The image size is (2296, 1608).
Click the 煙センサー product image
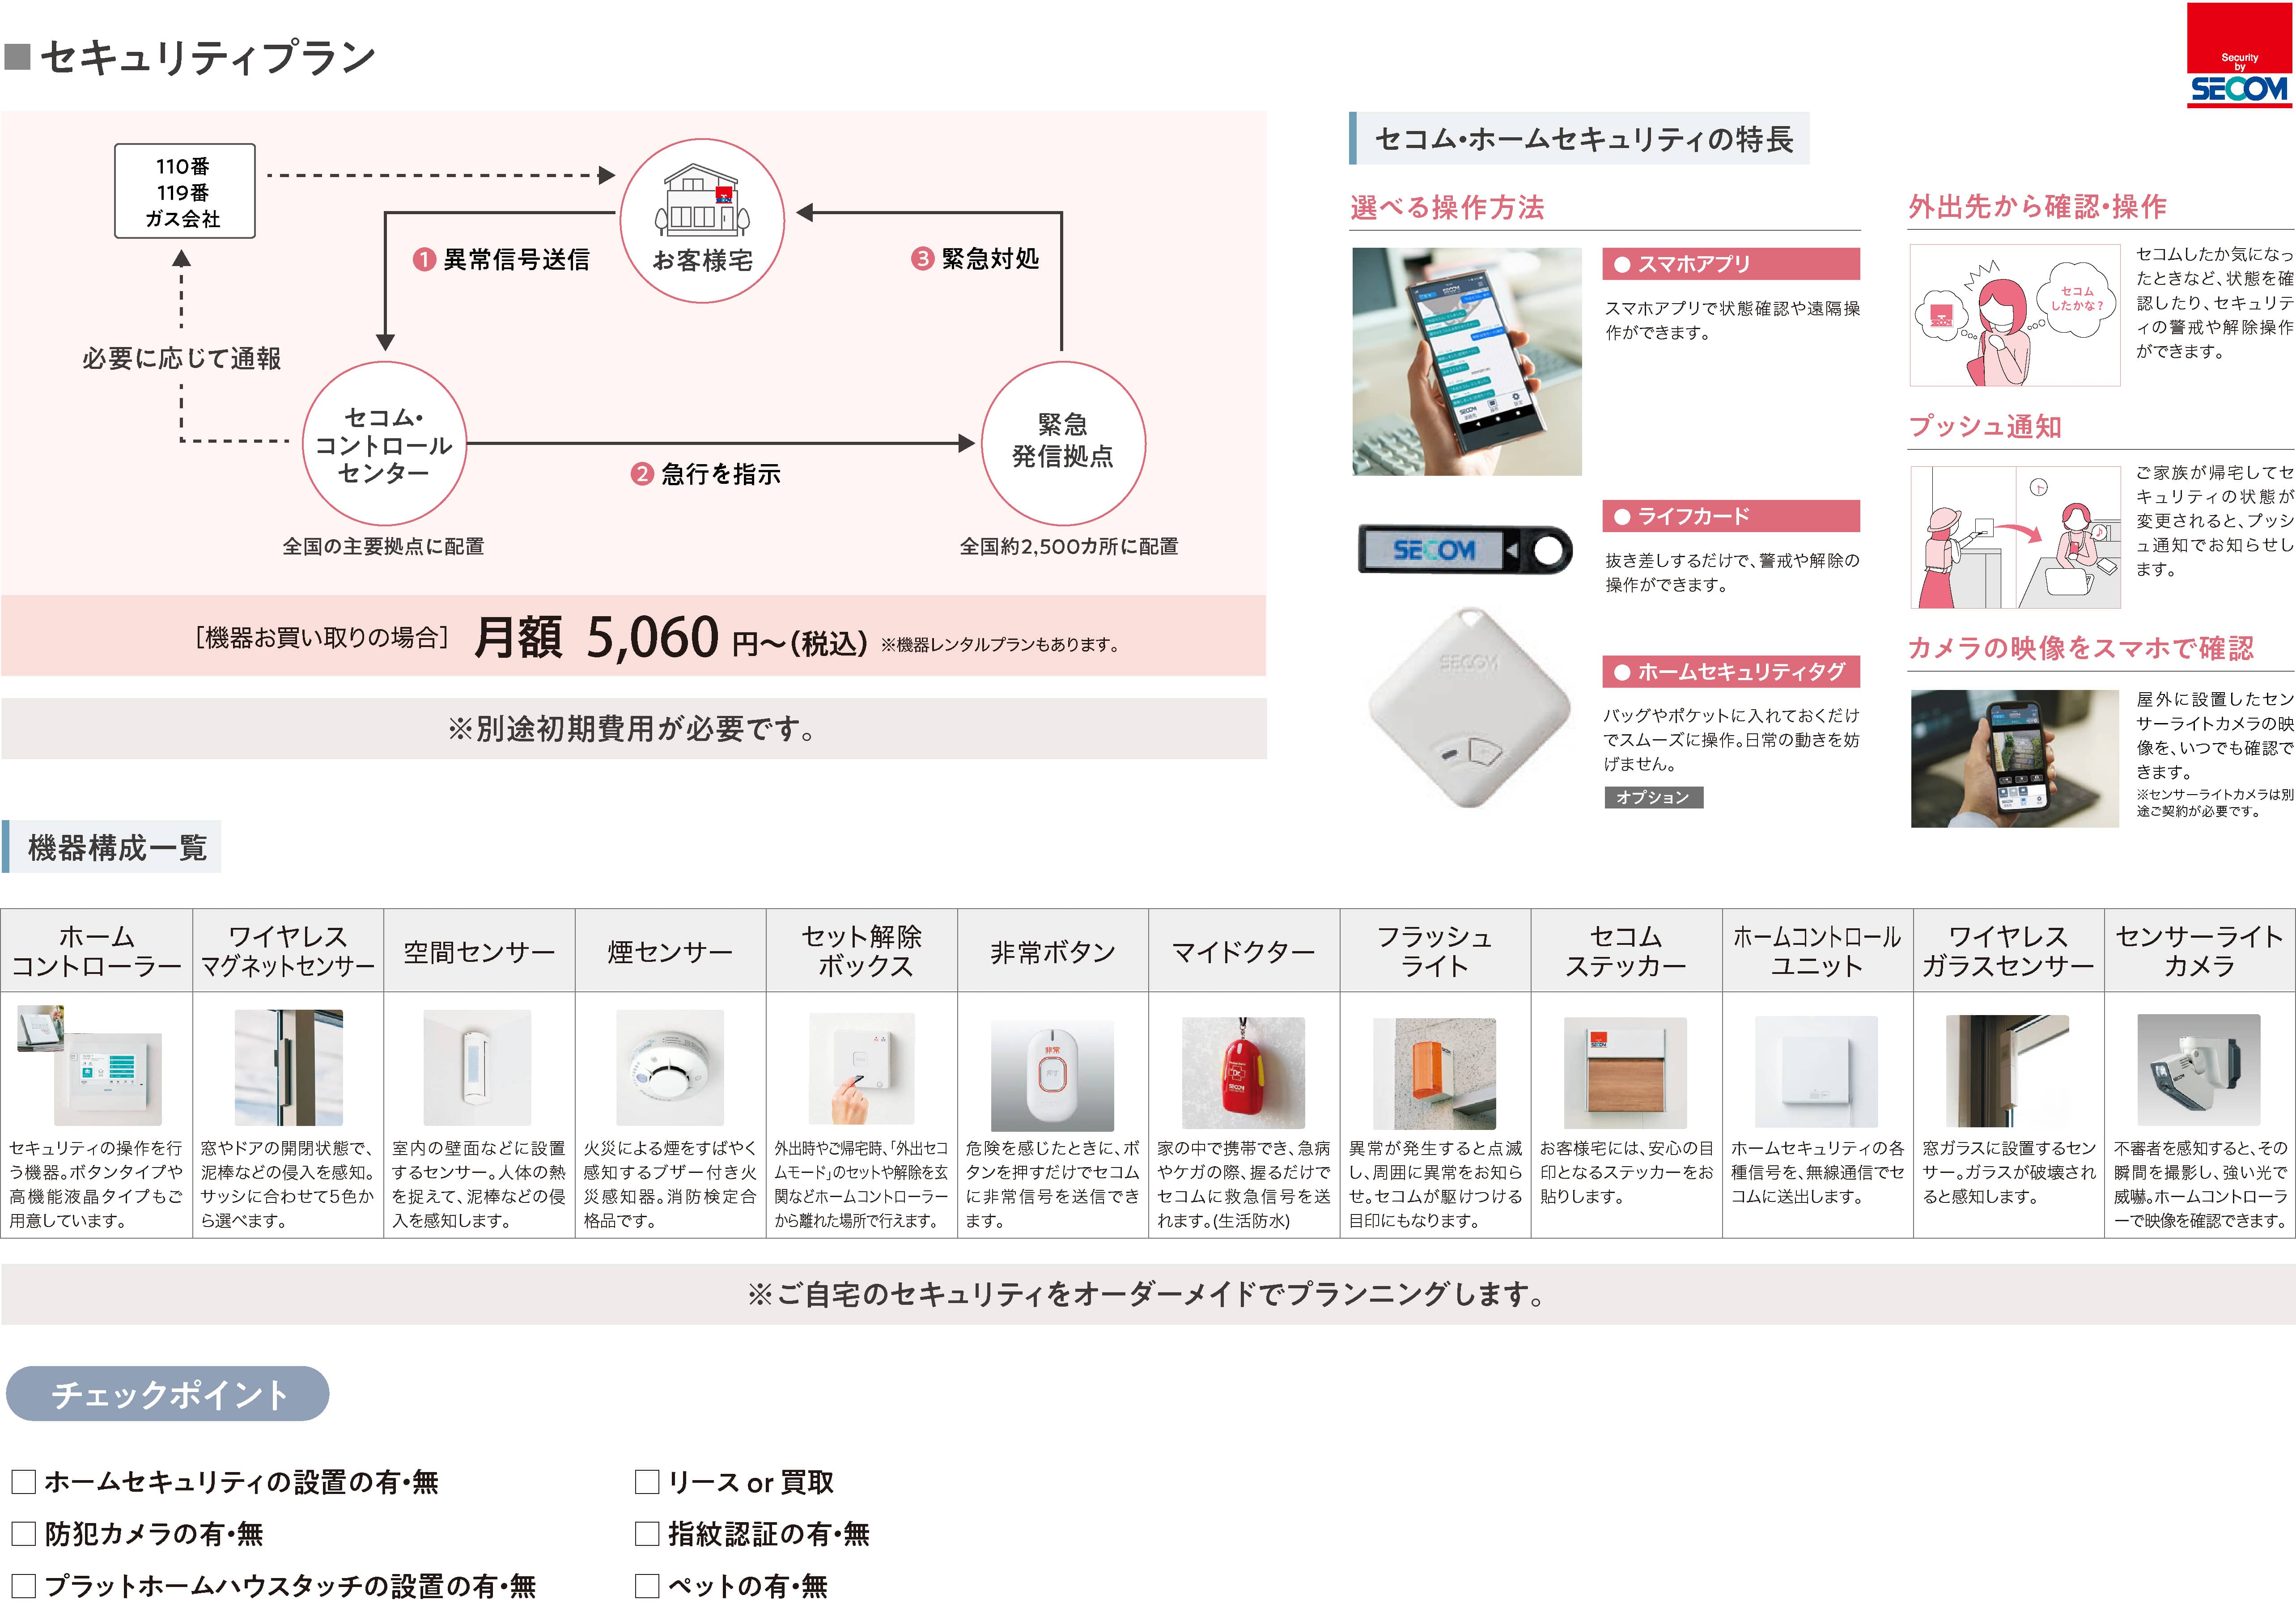pyautogui.click(x=669, y=1067)
